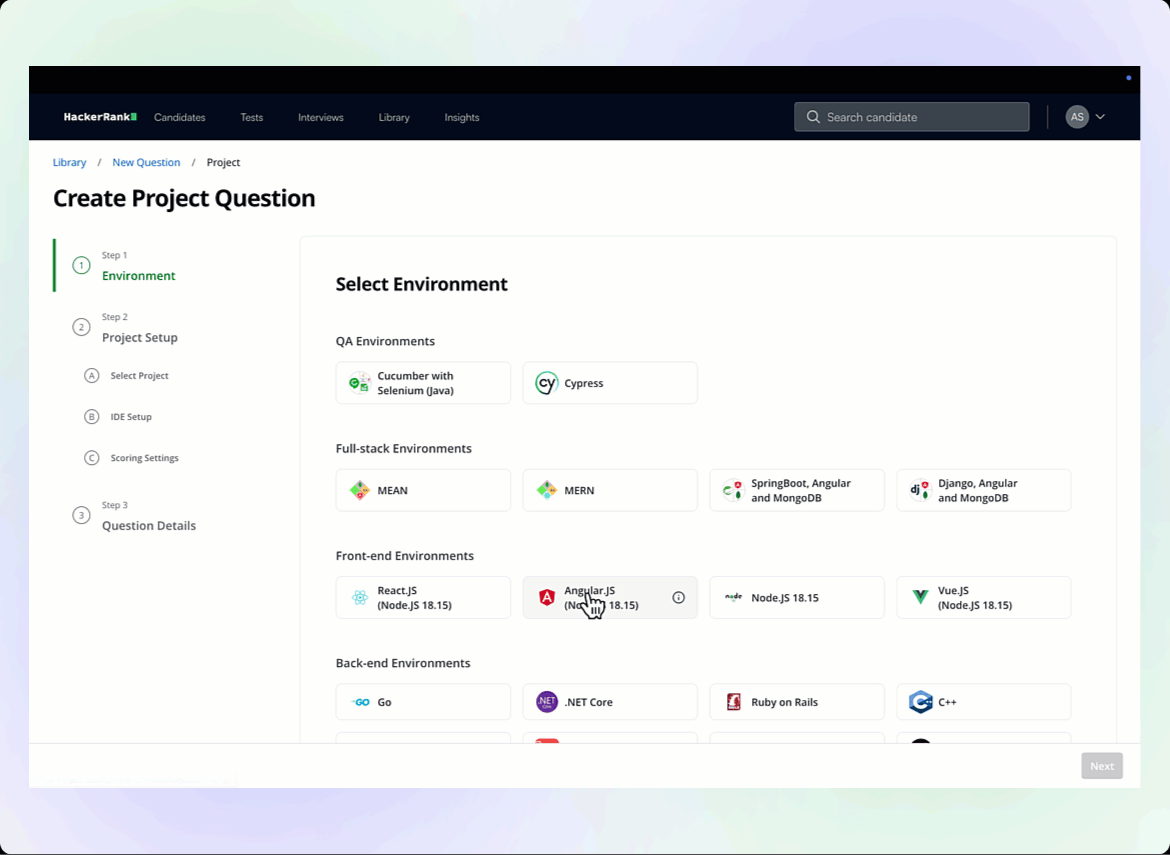Select the Cypress environment card
This screenshot has width=1170, height=855.
coord(610,383)
